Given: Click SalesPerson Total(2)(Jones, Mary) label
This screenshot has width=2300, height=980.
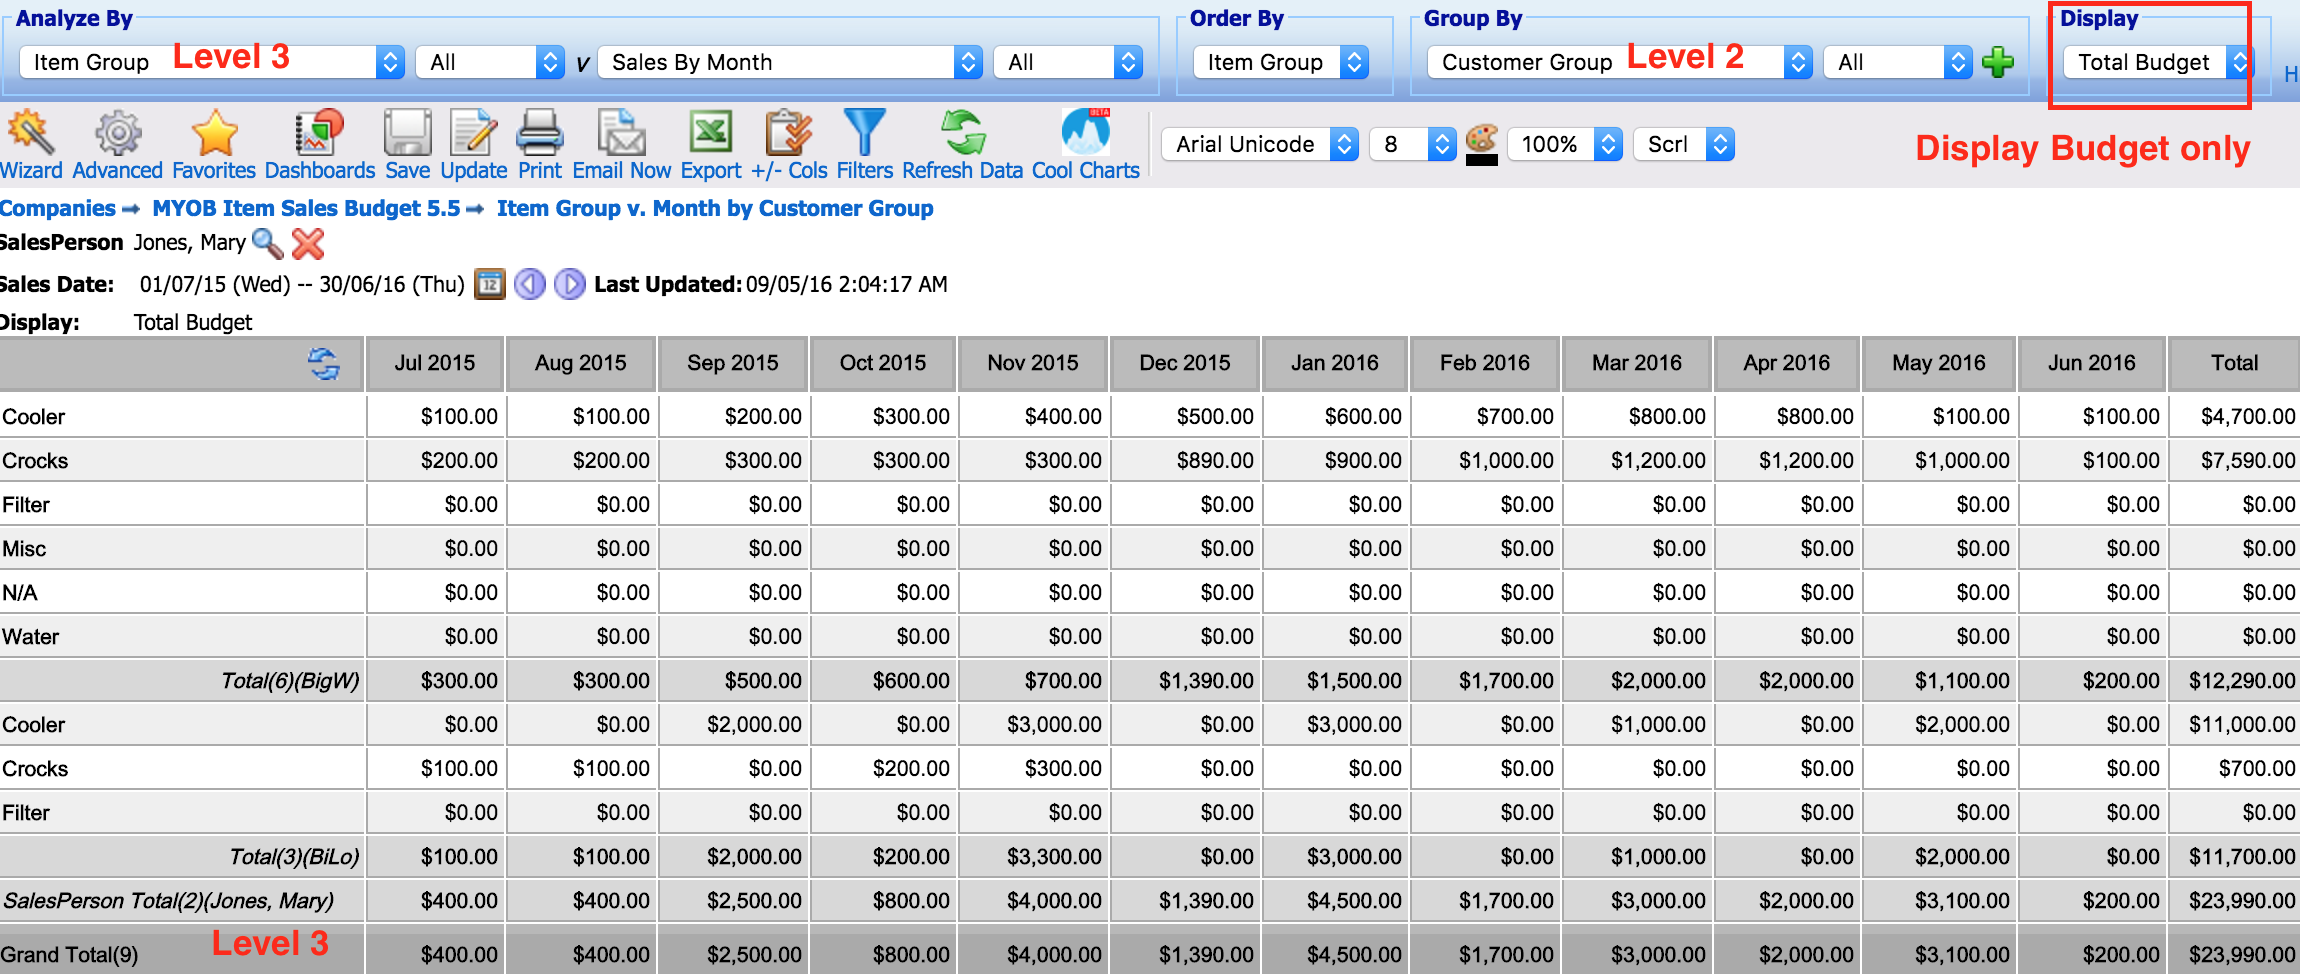Looking at the screenshot, I should point(169,901).
